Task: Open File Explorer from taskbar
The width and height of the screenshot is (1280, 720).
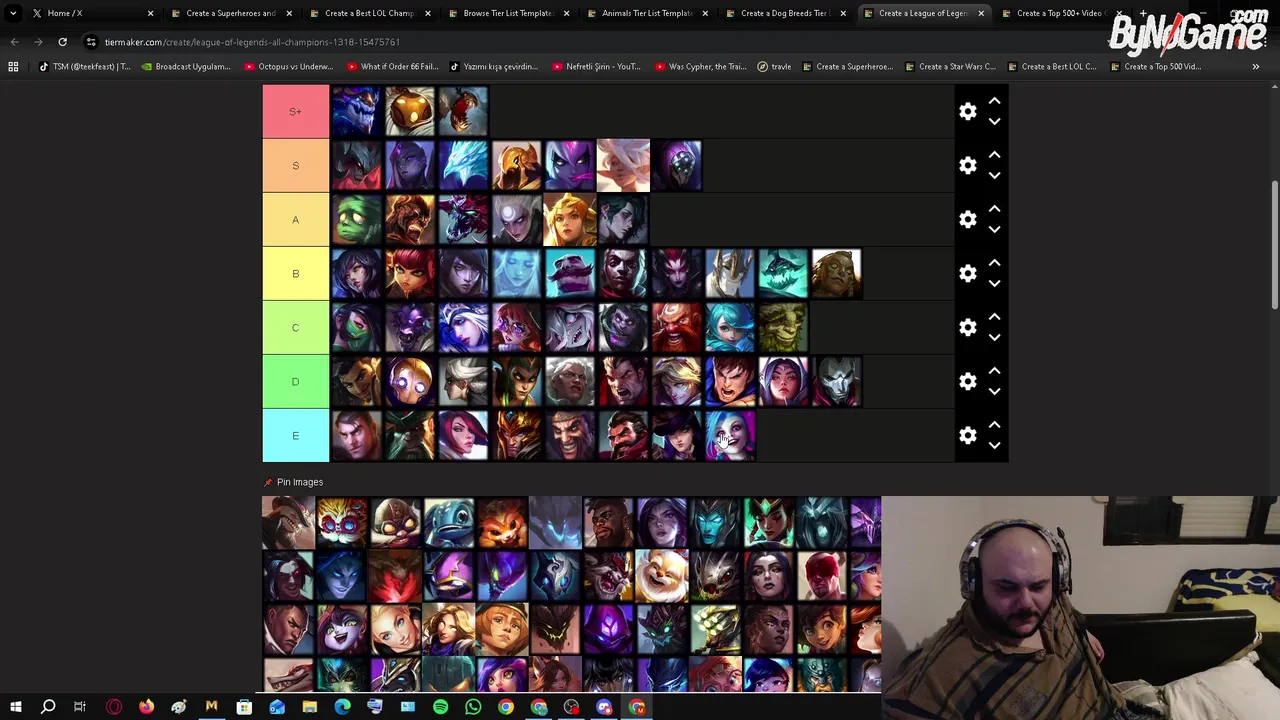Action: click(x=309, y=707)
